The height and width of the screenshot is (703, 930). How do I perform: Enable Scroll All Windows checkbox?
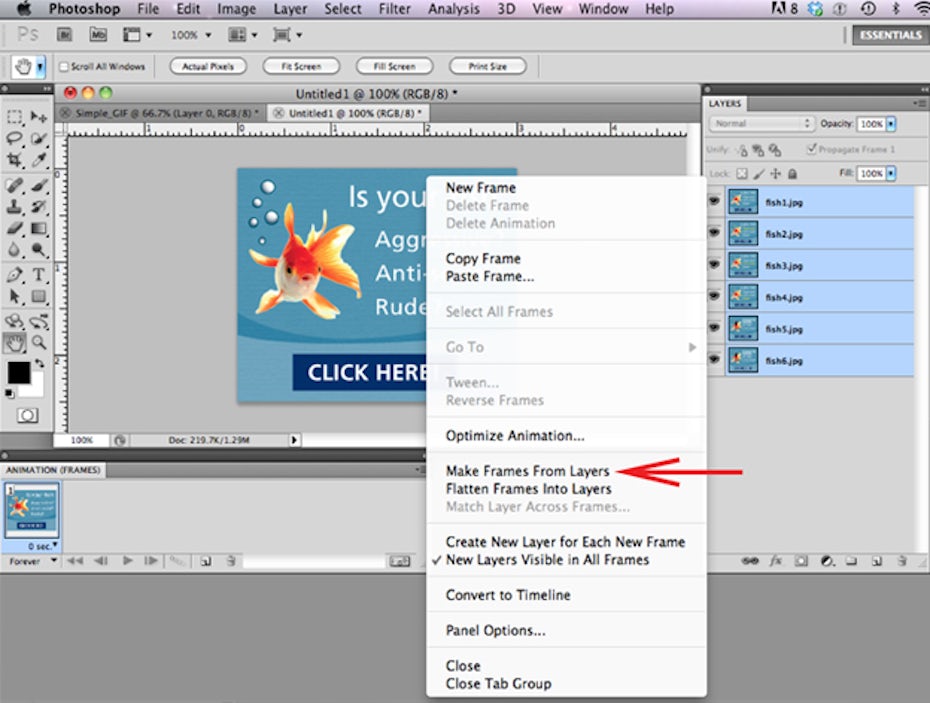click(x=64, y=67)
